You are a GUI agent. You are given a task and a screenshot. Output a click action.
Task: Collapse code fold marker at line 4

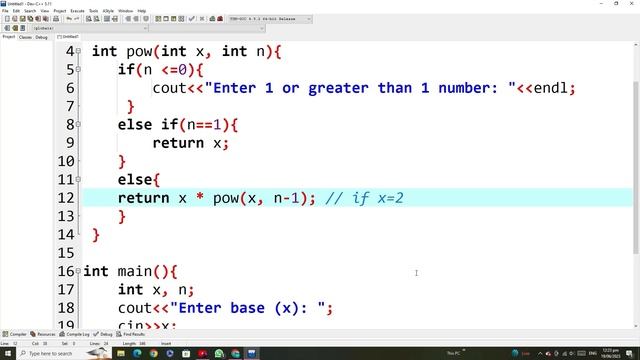tap(78, 51)
